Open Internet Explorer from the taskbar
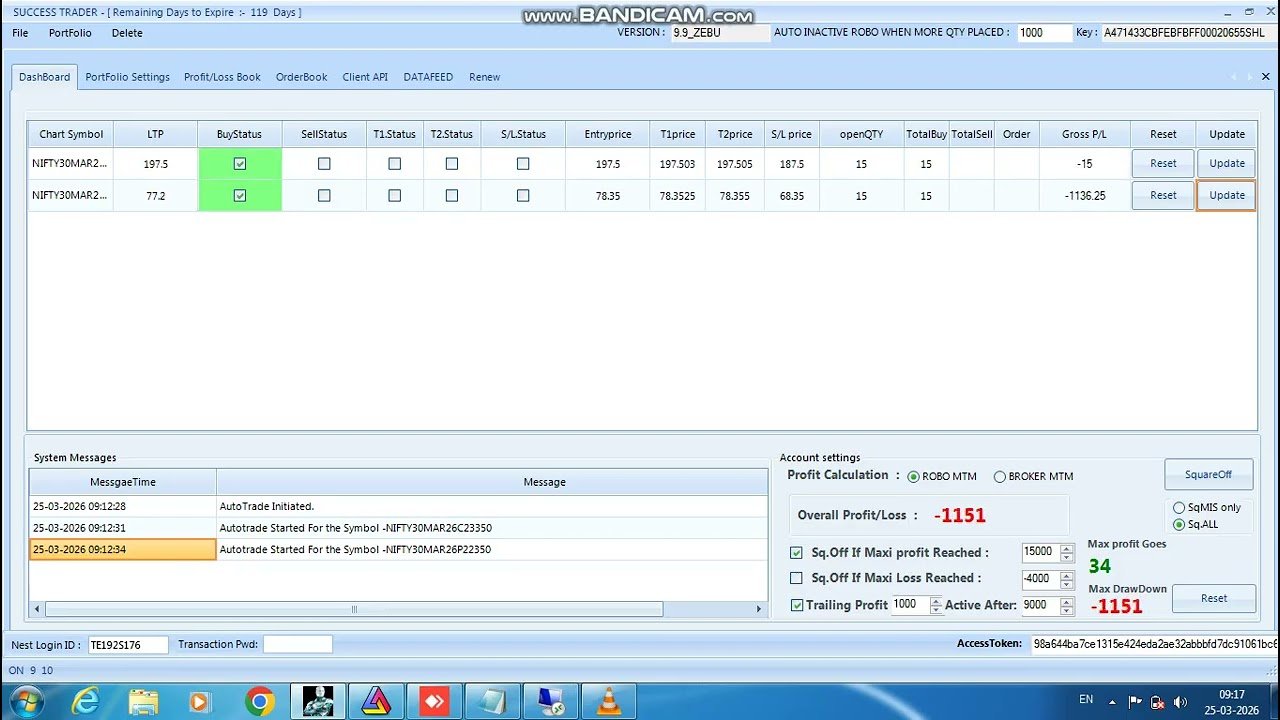Viewport: 1280px width, 720px height. [85, 700]
